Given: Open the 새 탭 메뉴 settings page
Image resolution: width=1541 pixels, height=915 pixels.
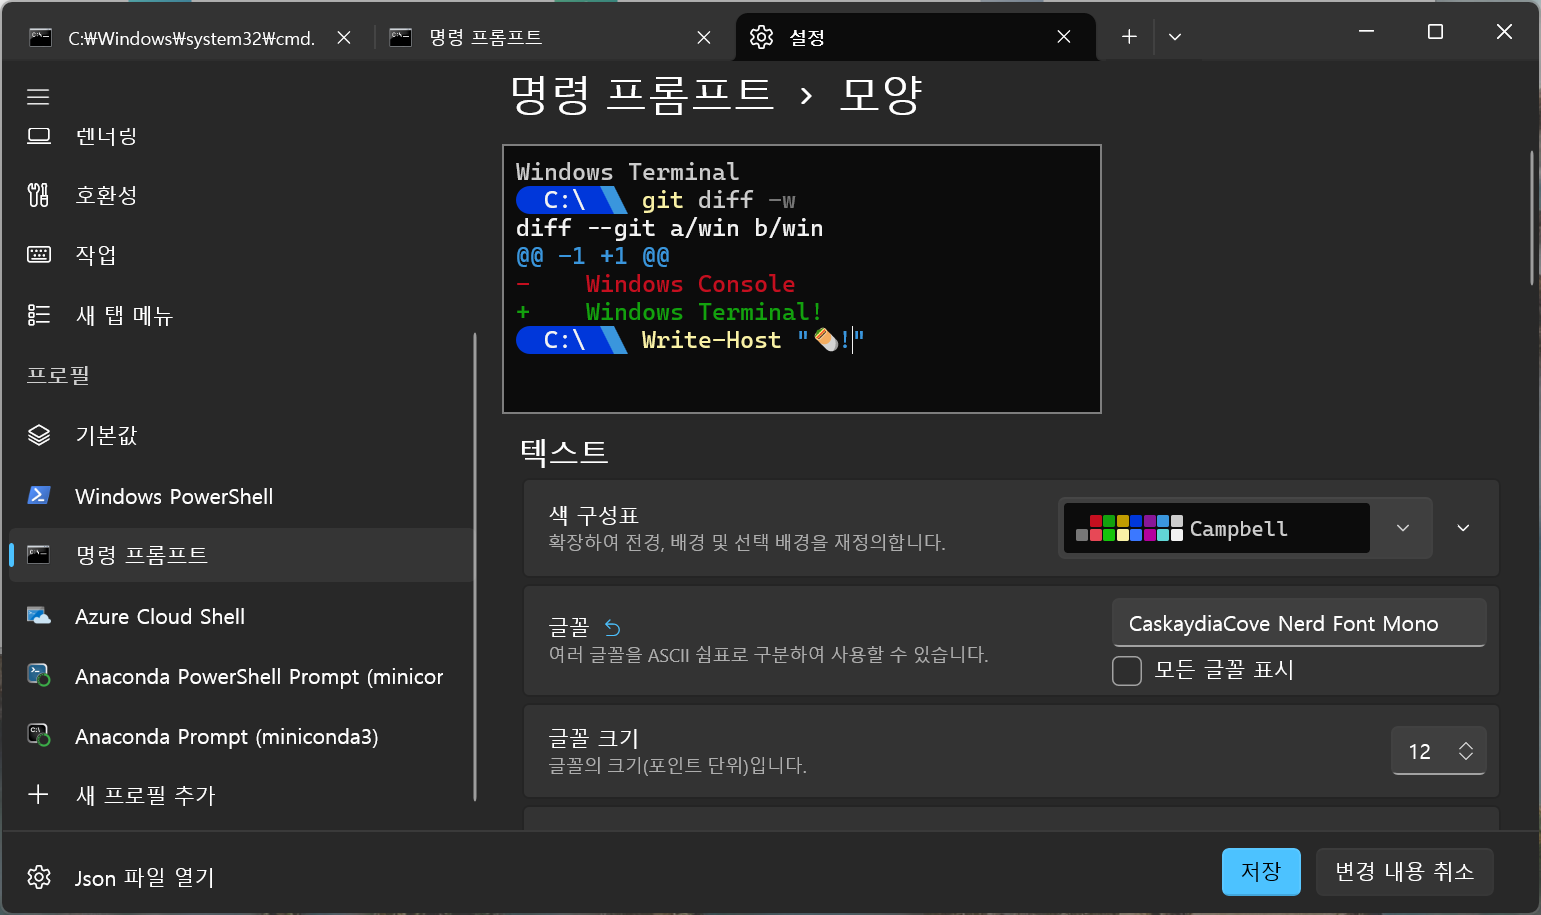Looking at the screenshot, I should pos(240,315).
